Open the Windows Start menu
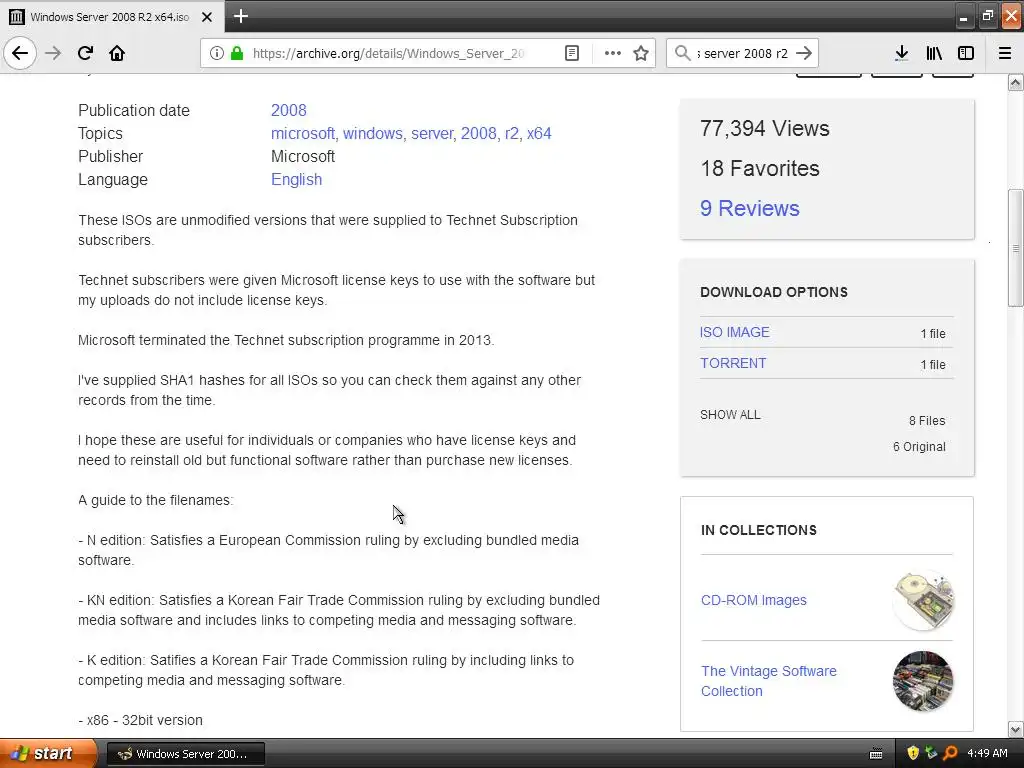 pos(48,753)
